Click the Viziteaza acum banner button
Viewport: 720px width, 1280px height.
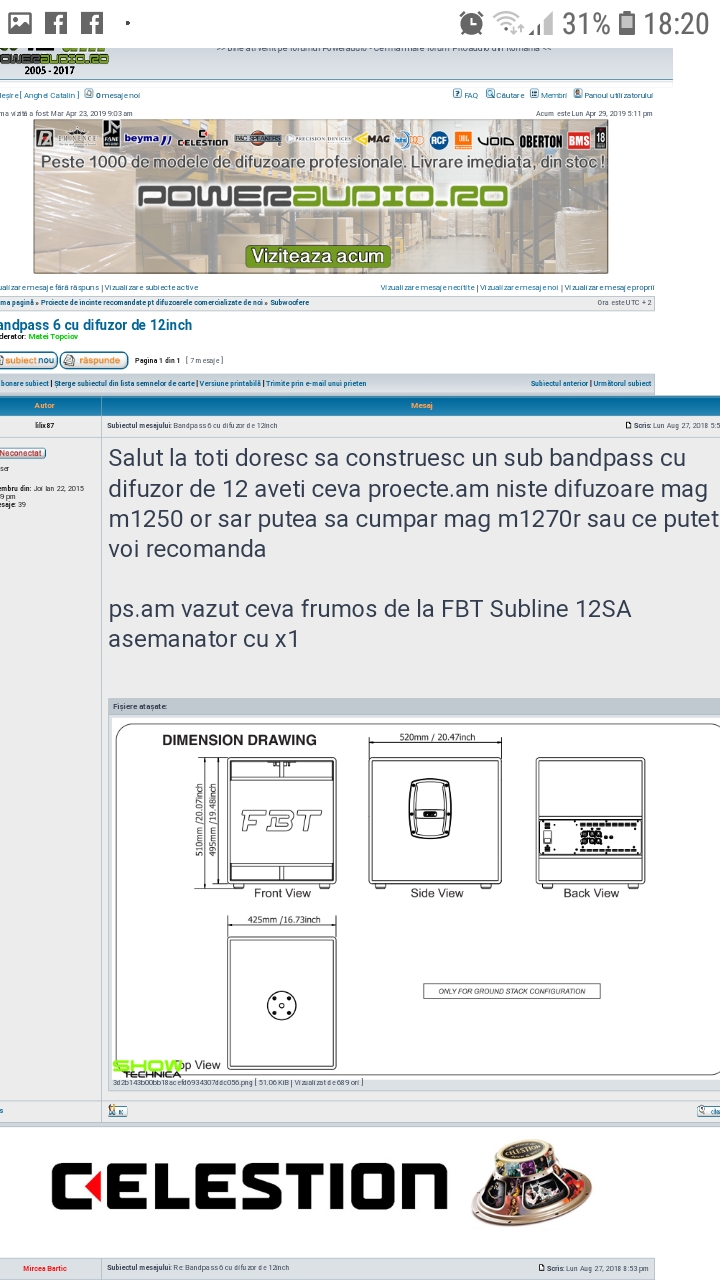pos(317,256)
